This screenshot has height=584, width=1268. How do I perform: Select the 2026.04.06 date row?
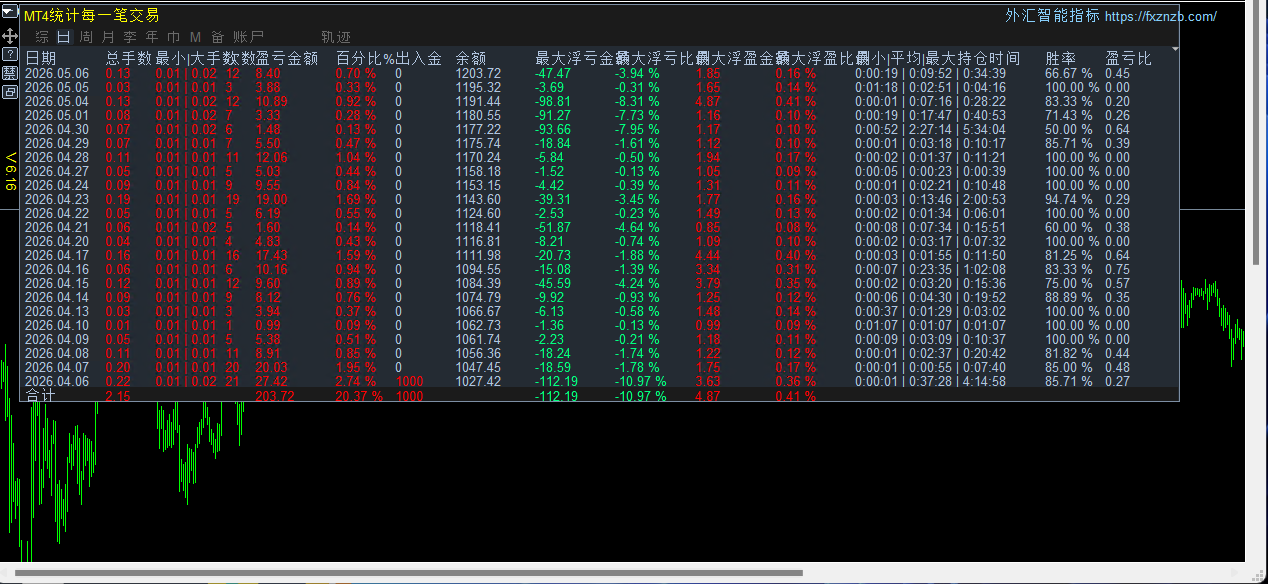pyautogui.click(x=56, y=381)
